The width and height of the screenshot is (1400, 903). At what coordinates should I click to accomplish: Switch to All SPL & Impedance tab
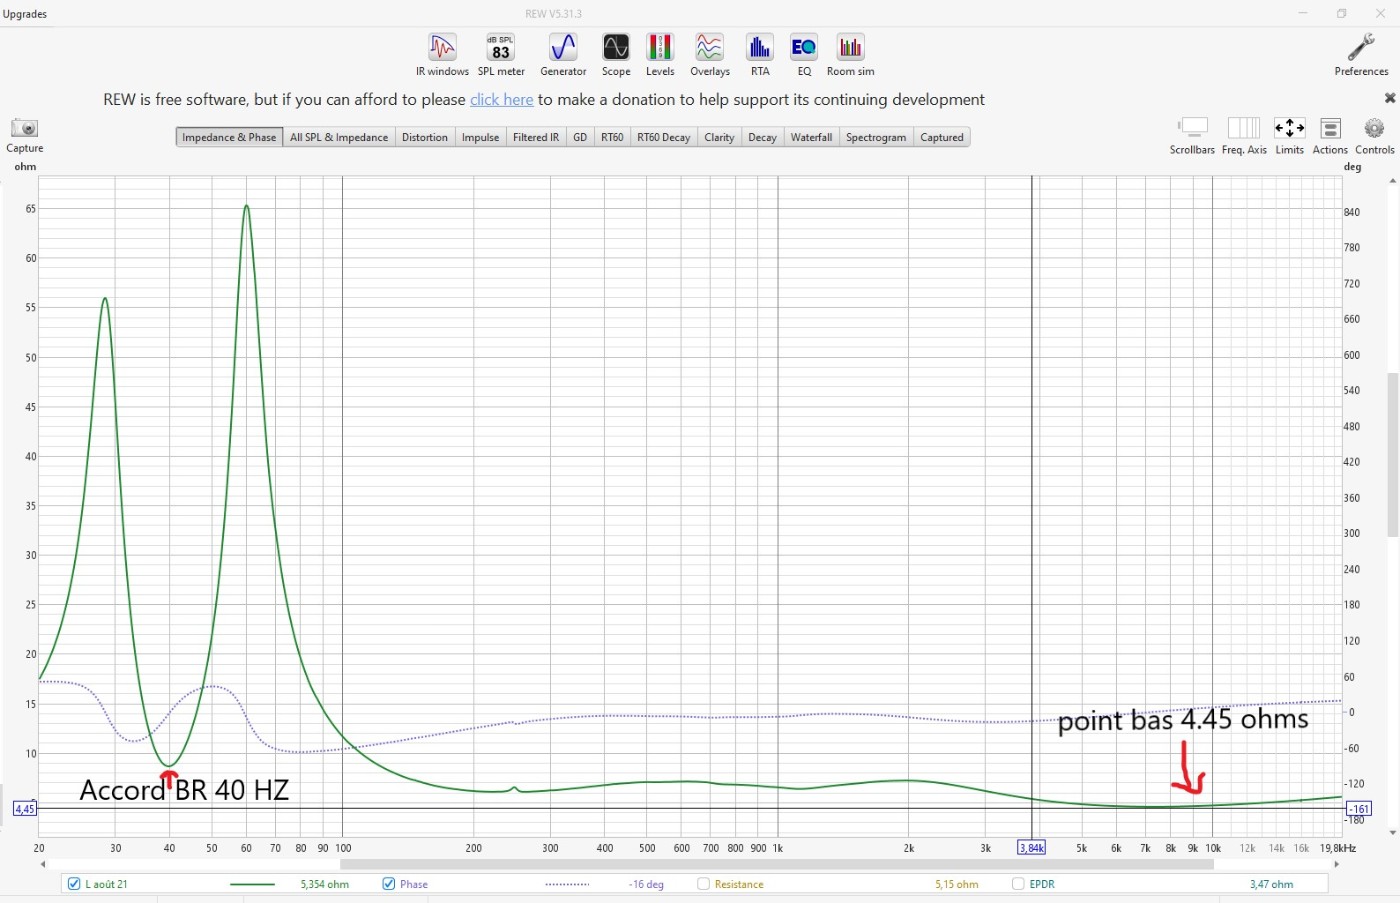tap(339, 137)
